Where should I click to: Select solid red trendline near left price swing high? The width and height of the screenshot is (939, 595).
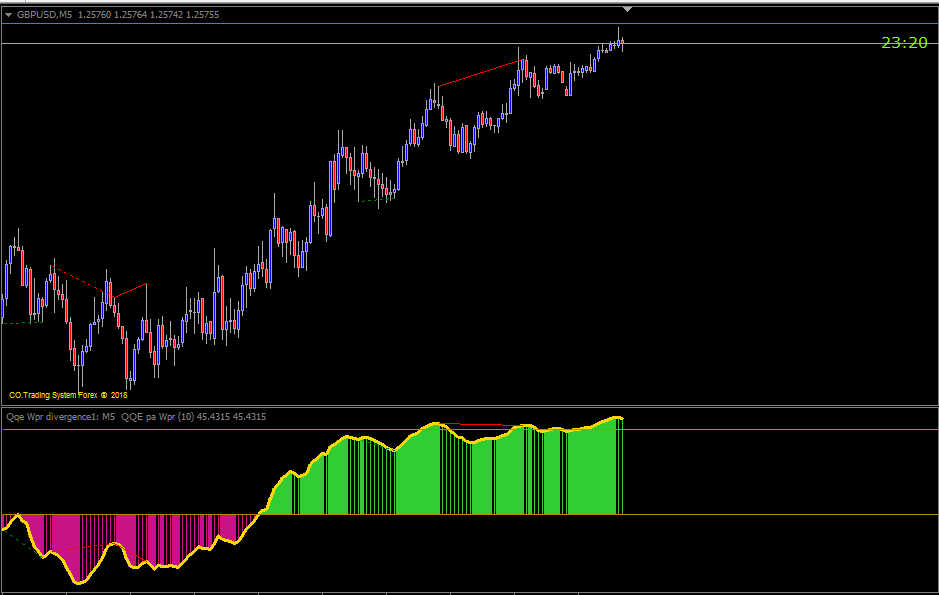(130, 290)
